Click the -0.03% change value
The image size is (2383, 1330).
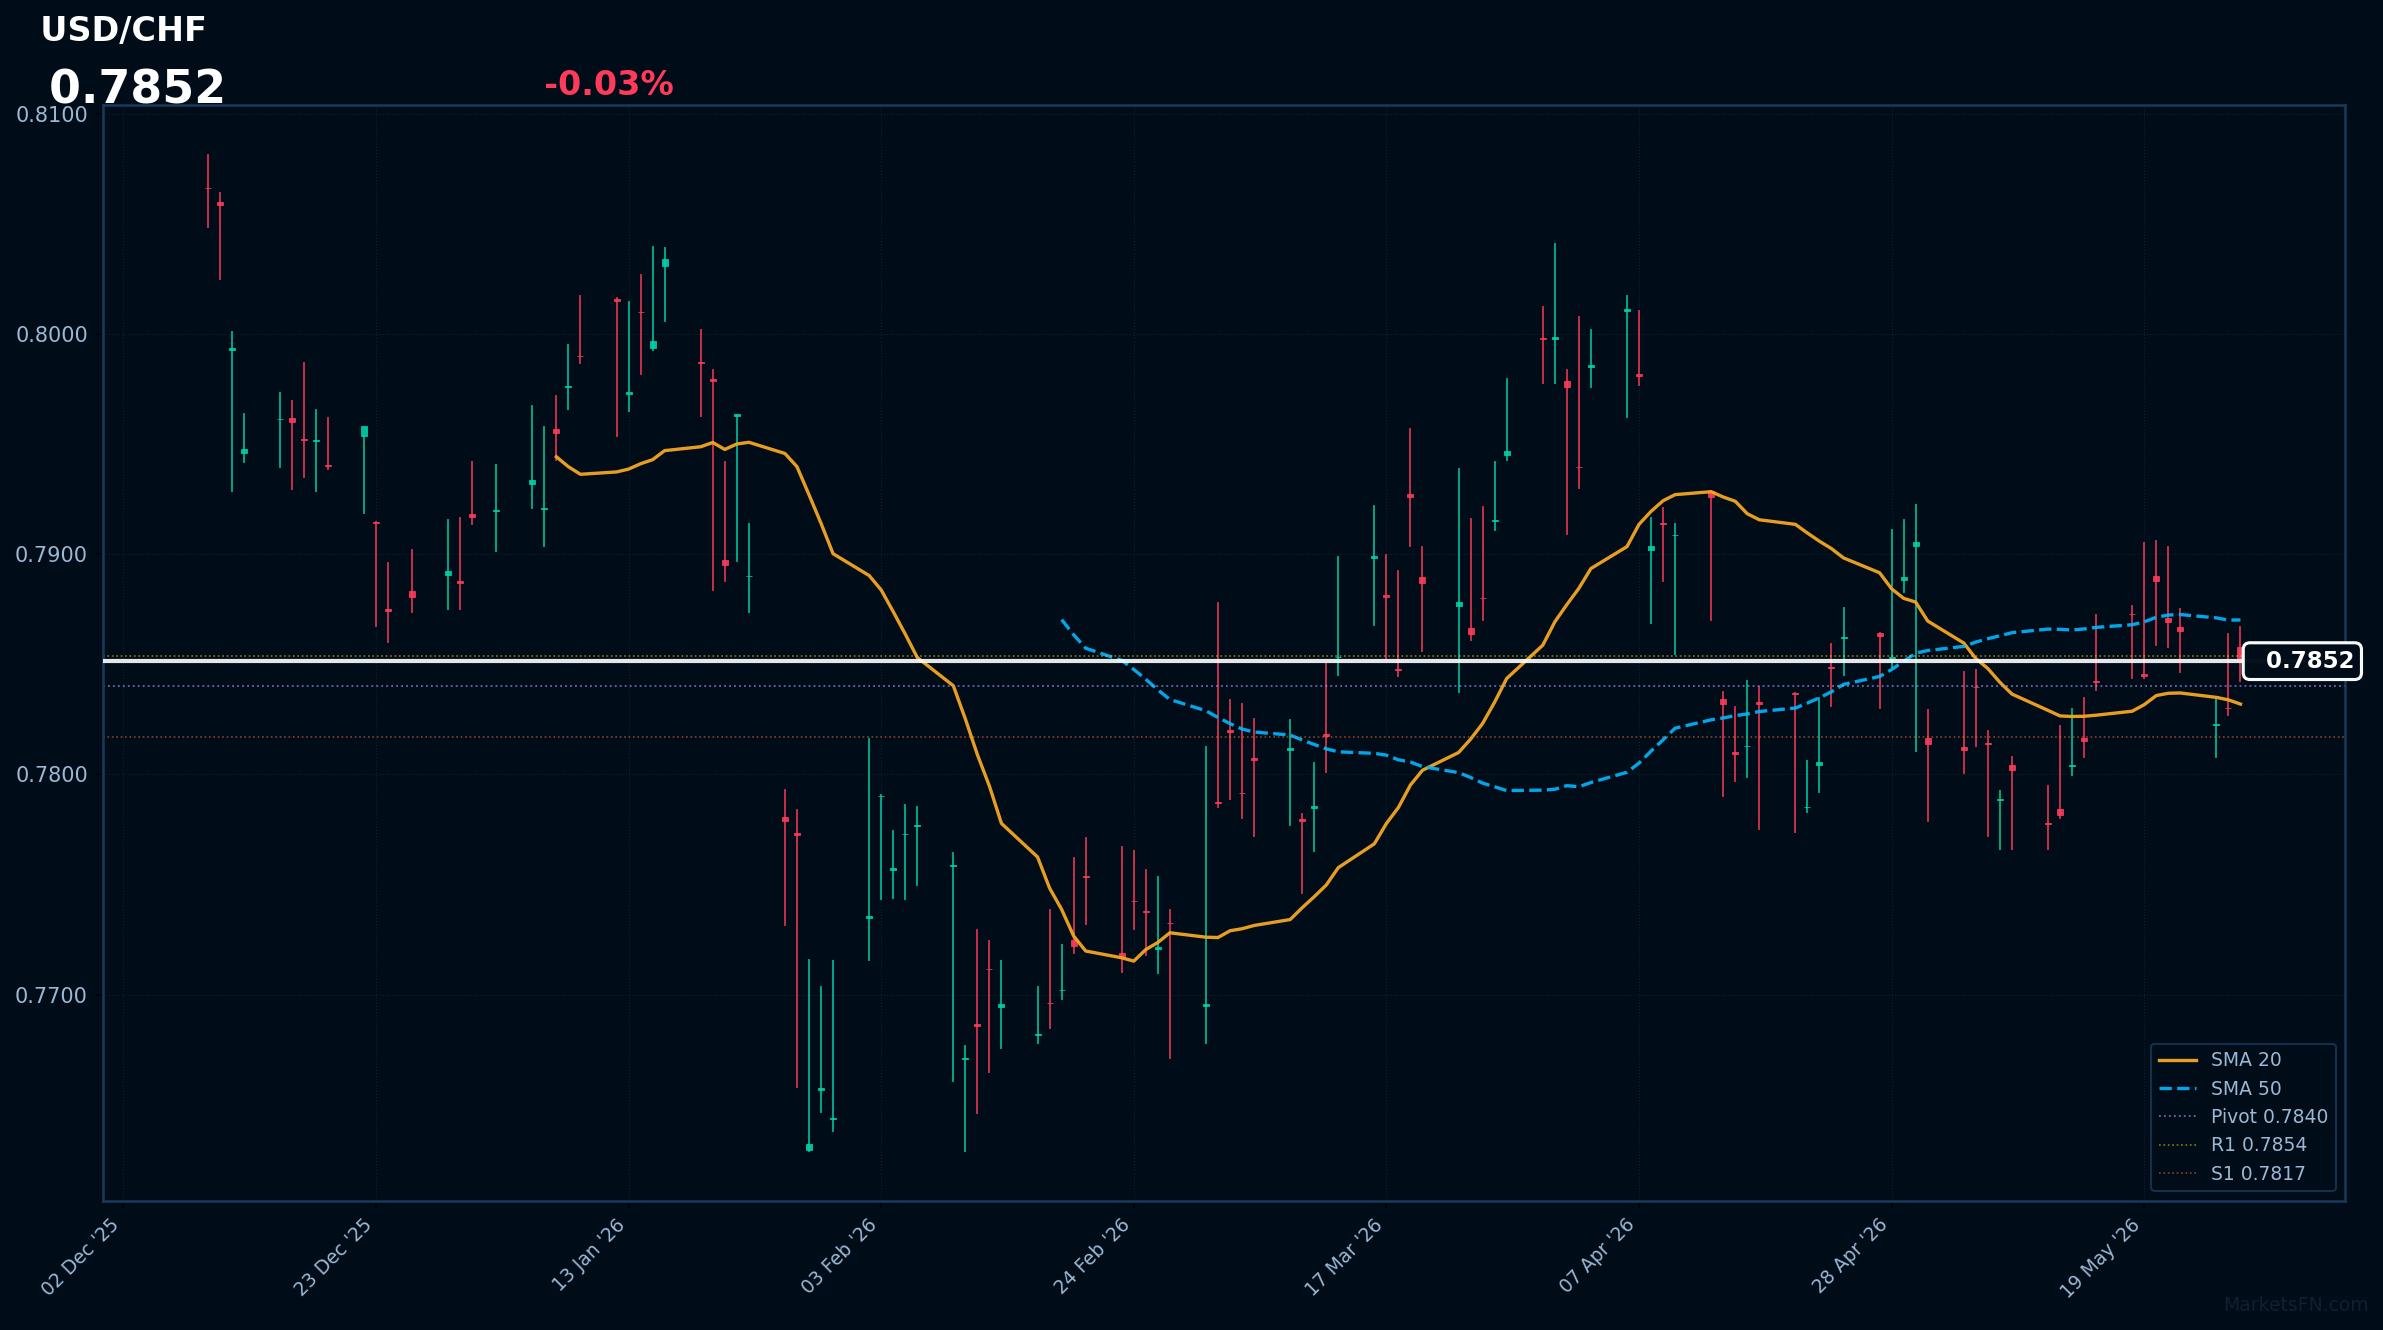609,84
